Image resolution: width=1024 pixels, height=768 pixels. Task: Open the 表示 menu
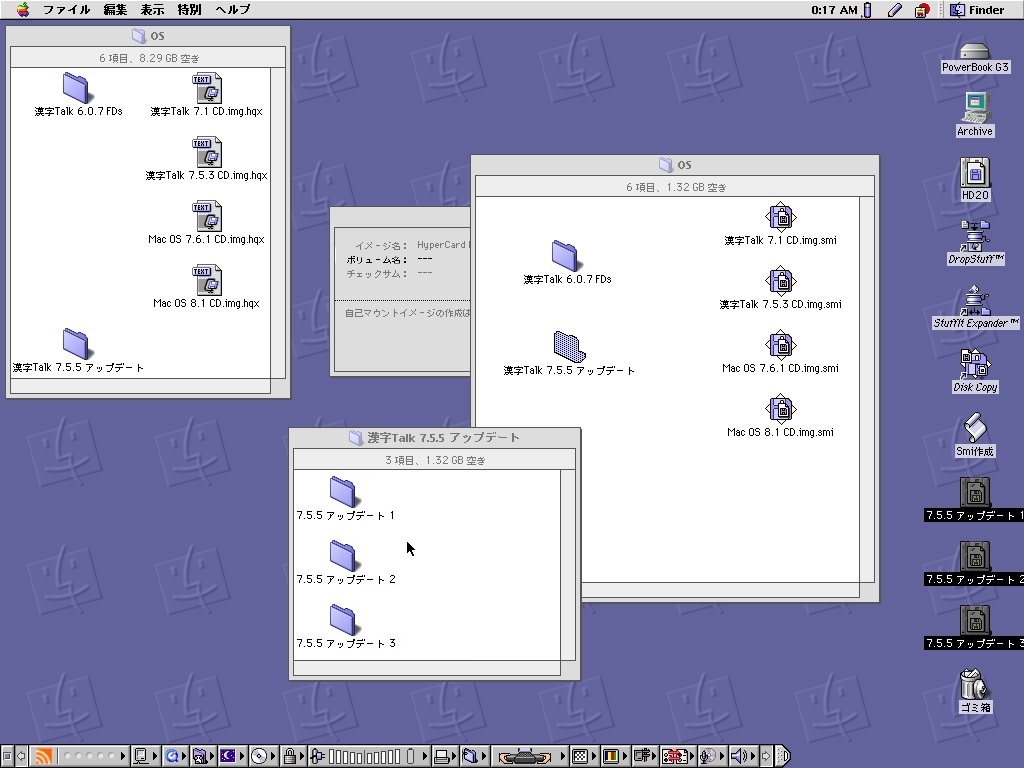(152, 9)
